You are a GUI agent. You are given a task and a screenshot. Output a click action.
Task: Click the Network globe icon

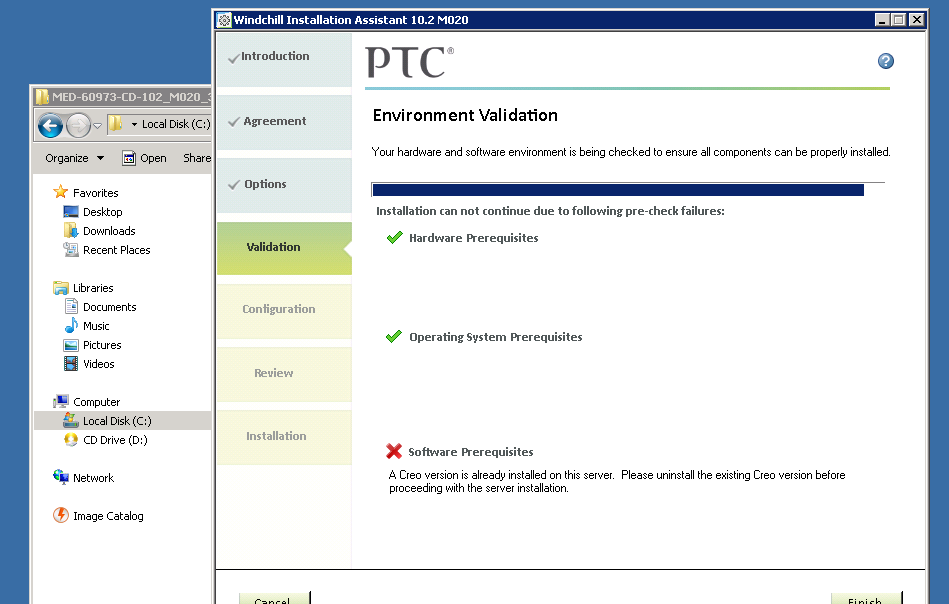(x=61, y=477)
